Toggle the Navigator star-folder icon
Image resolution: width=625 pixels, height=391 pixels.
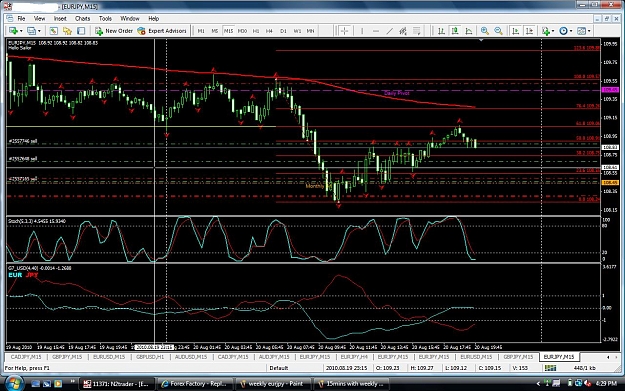[67, 31]
